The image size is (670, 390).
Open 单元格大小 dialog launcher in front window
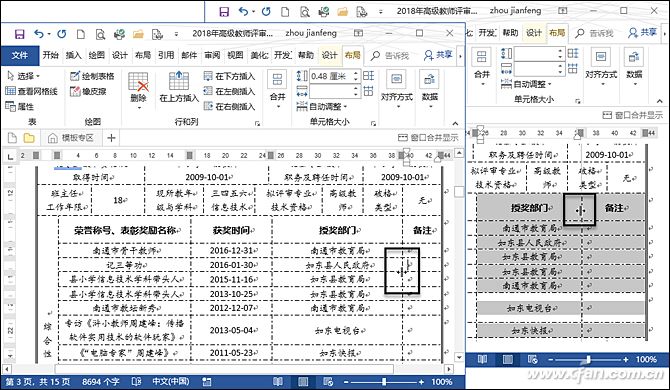[373, 123]
